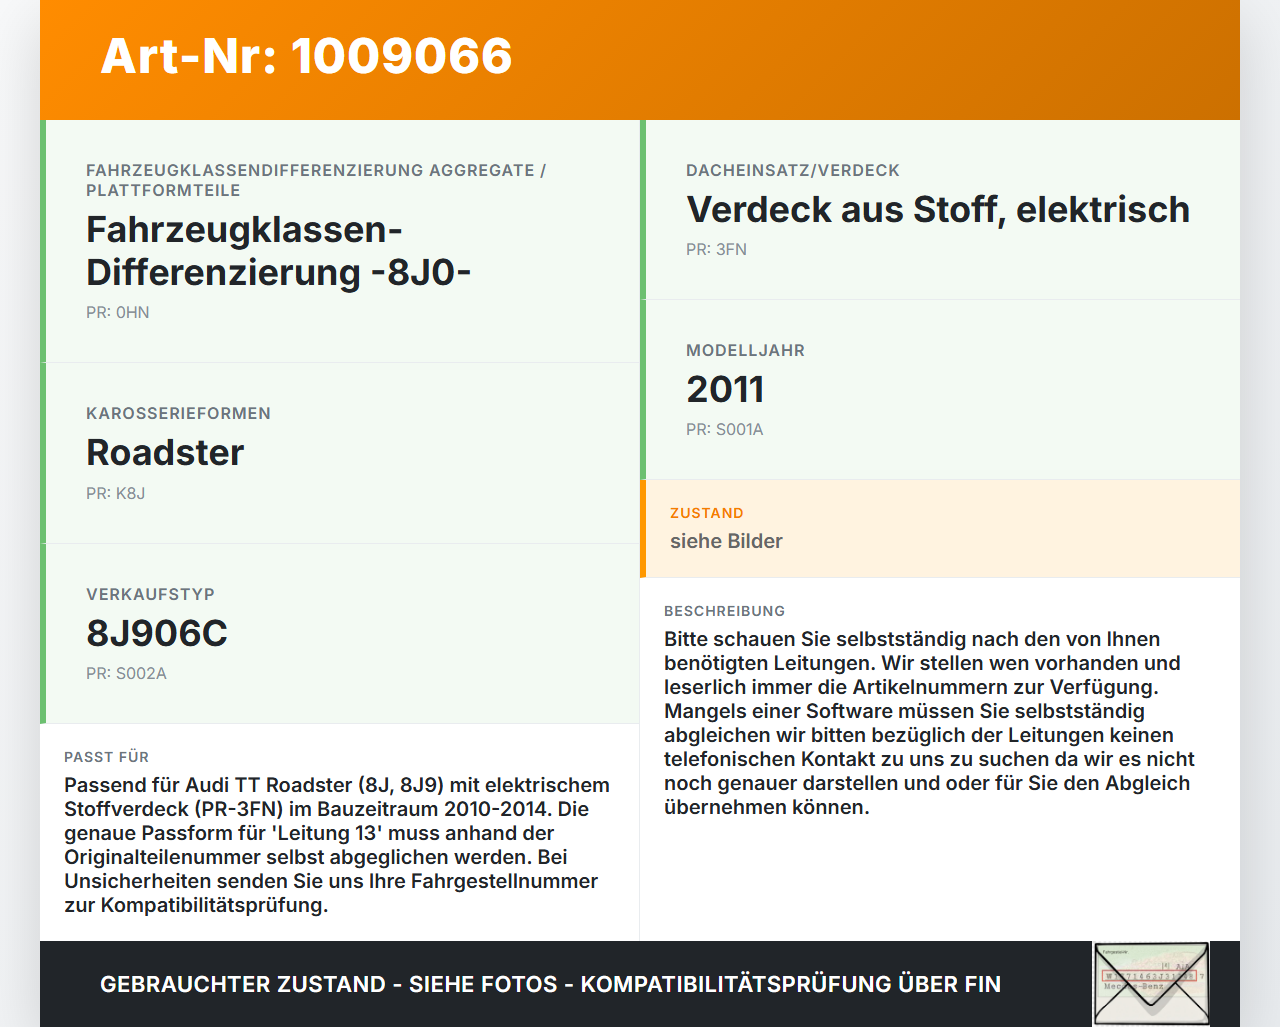
Task: Click the PR: S001A code
Action: click(725, 430)
